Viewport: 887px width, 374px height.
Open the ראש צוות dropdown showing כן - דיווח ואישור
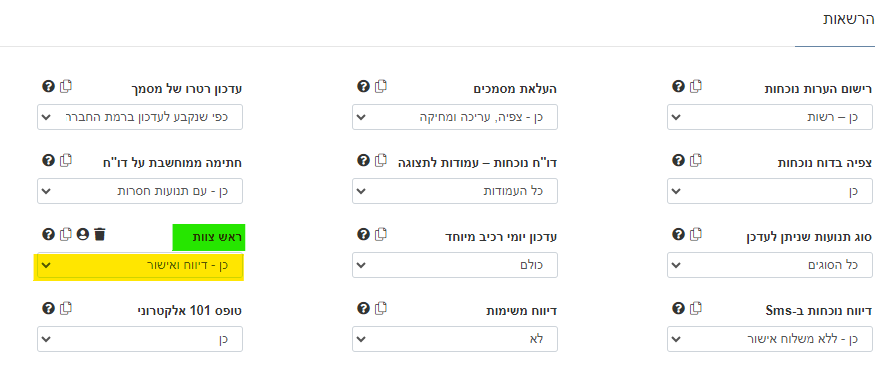tap(140, 265)
